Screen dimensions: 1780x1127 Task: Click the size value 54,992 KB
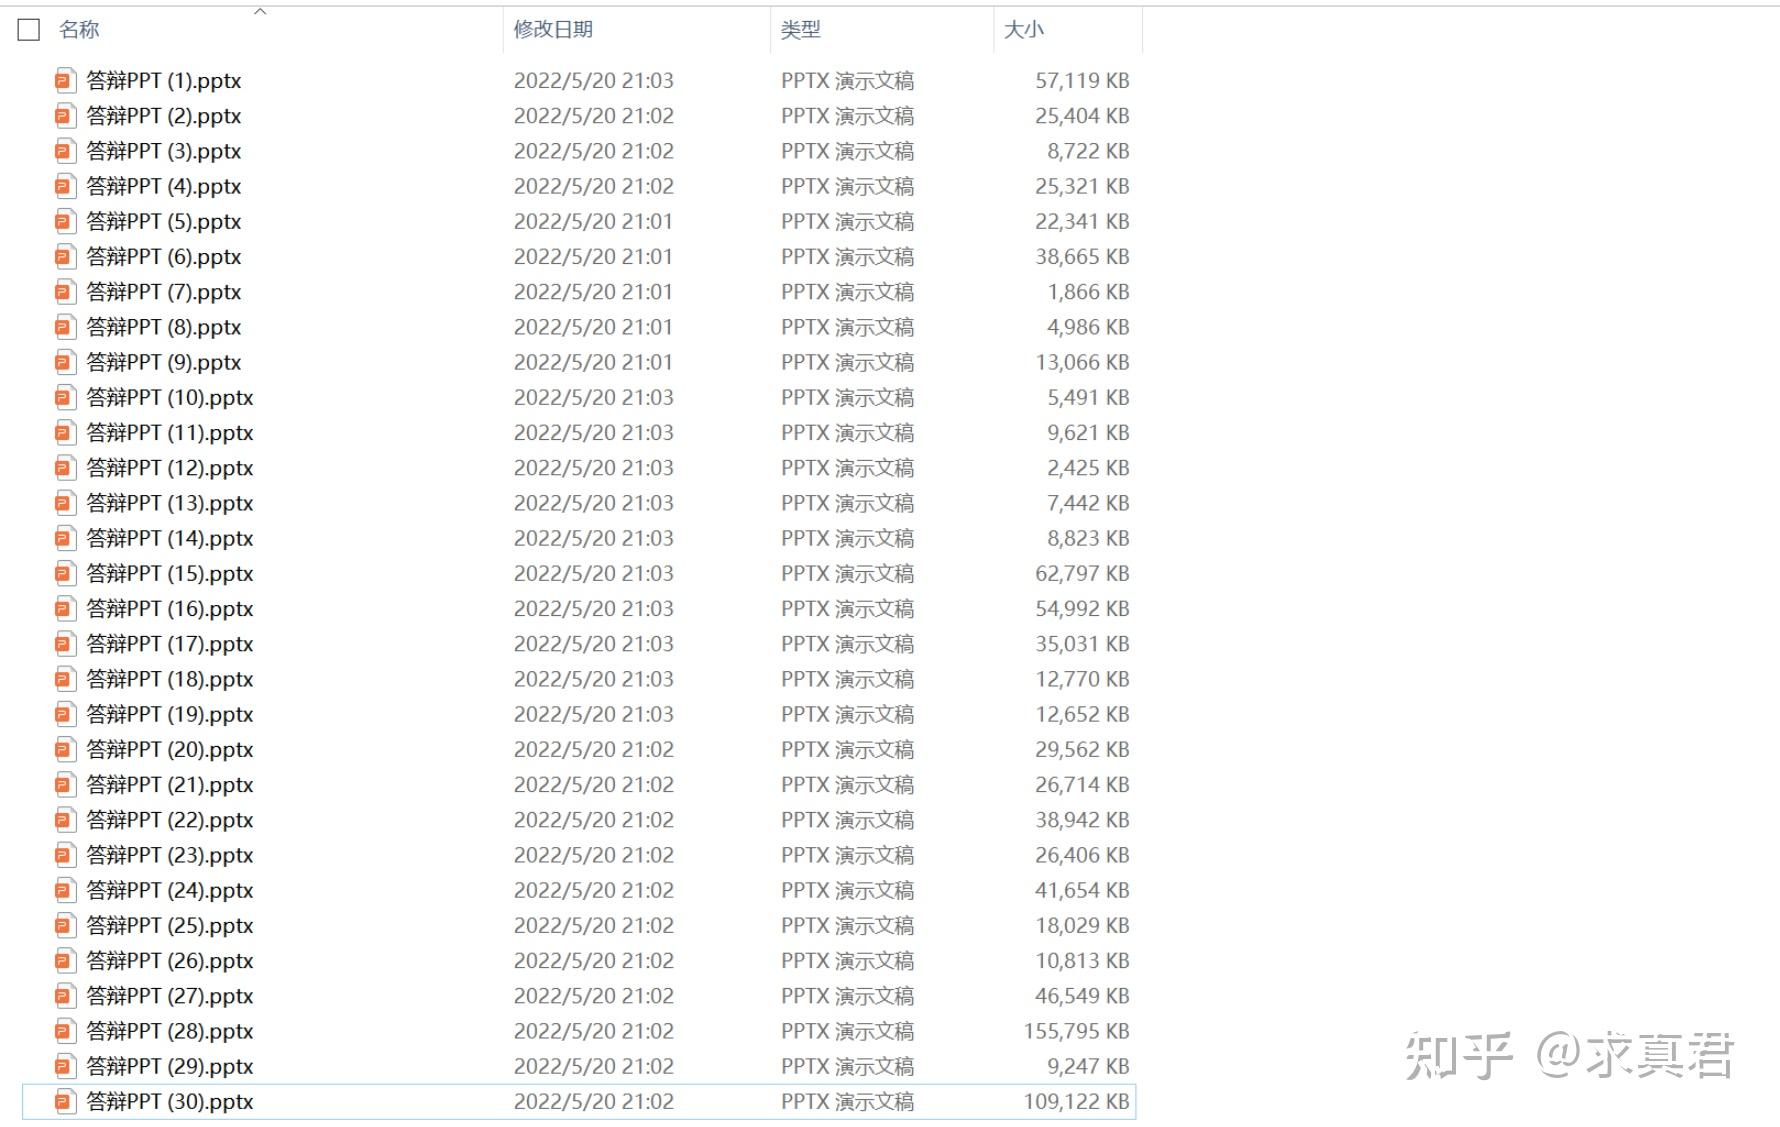tap(1082, 608)
